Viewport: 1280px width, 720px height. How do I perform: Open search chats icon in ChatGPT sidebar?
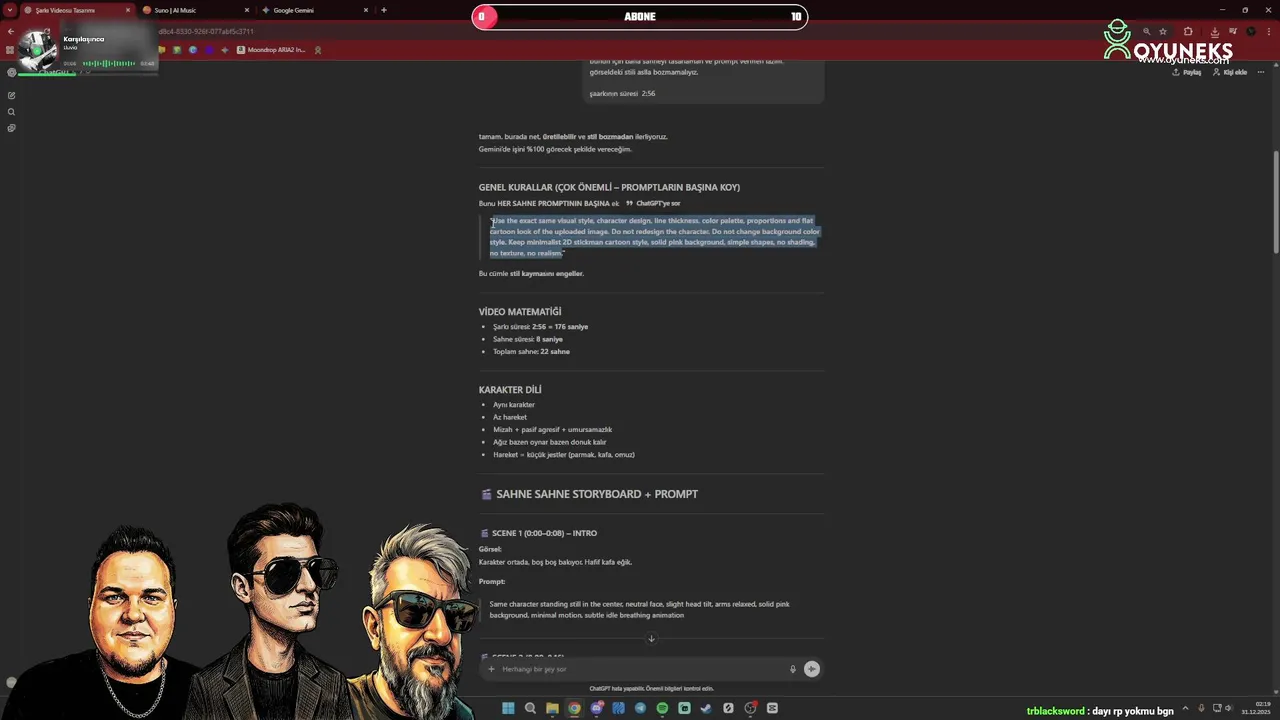11,112
